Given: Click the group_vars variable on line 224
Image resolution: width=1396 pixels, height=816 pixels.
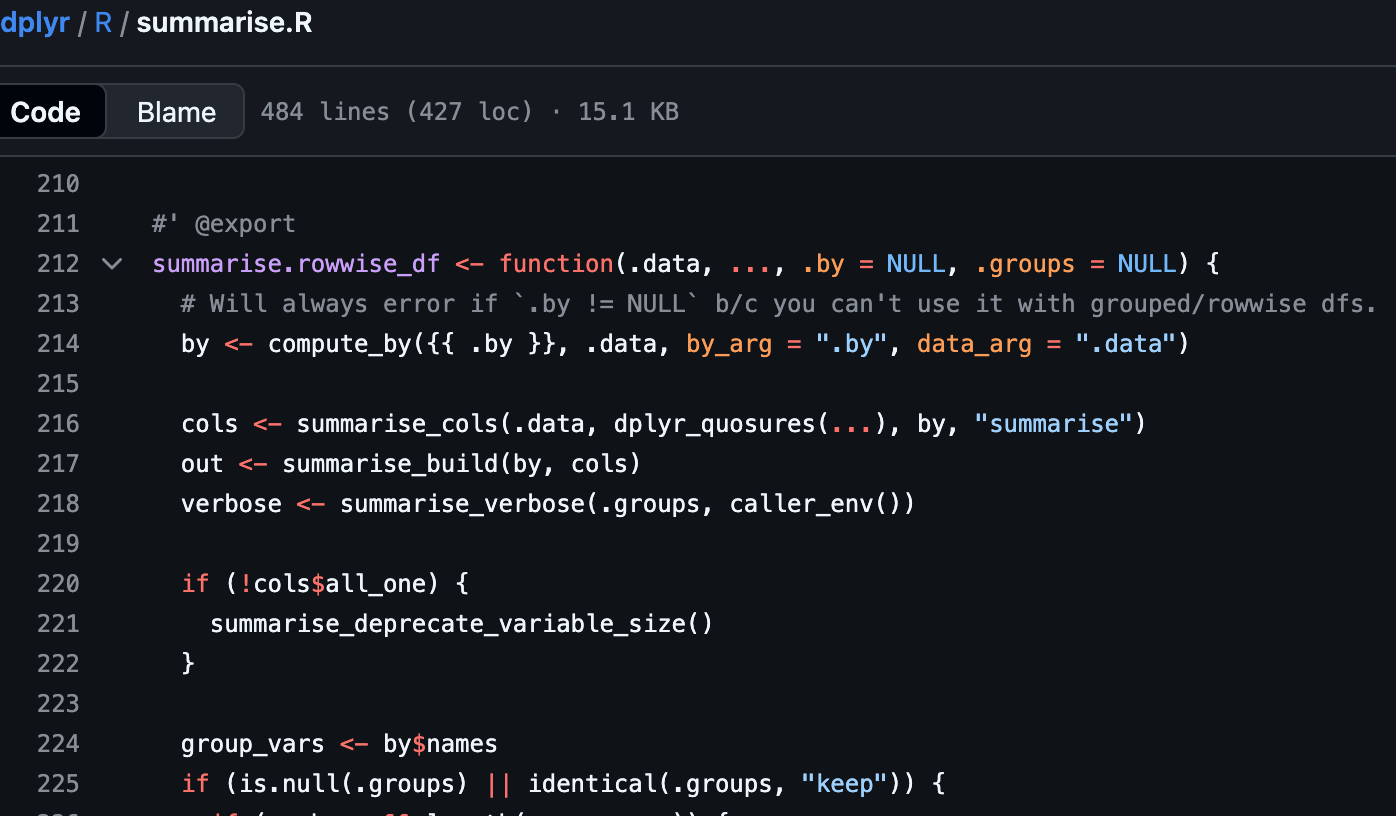Looking at the screenshot, I should [253, 744].
